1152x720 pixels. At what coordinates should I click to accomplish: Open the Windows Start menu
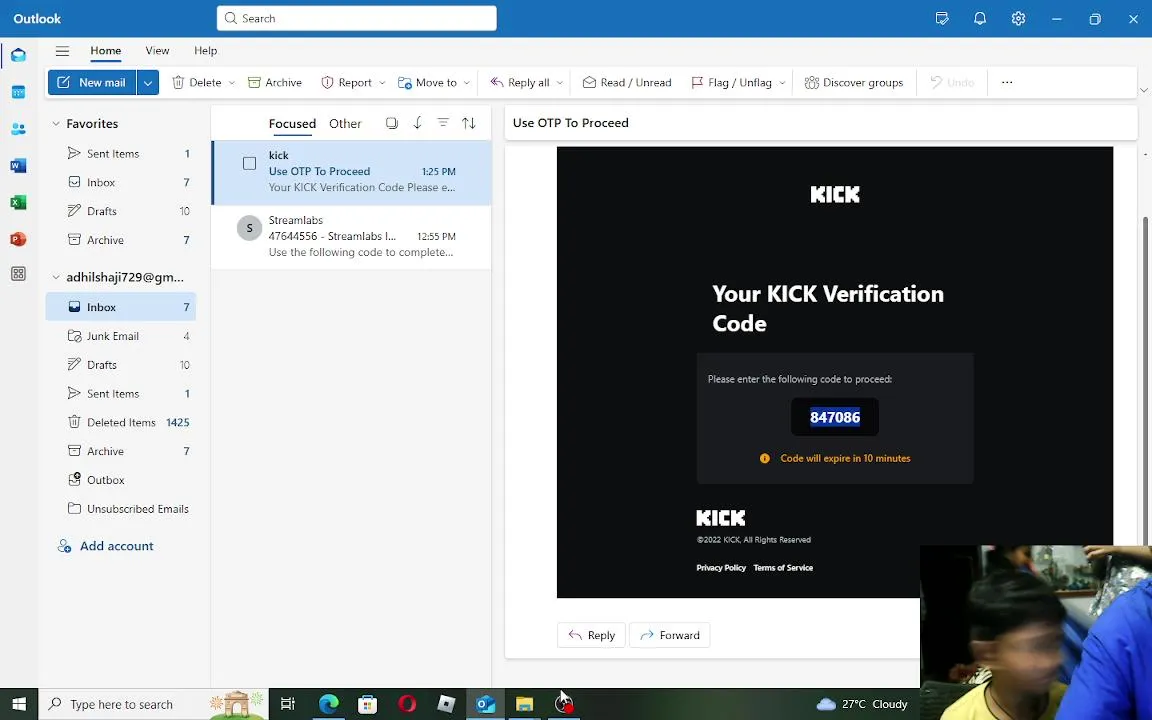(x=19, y=704)
